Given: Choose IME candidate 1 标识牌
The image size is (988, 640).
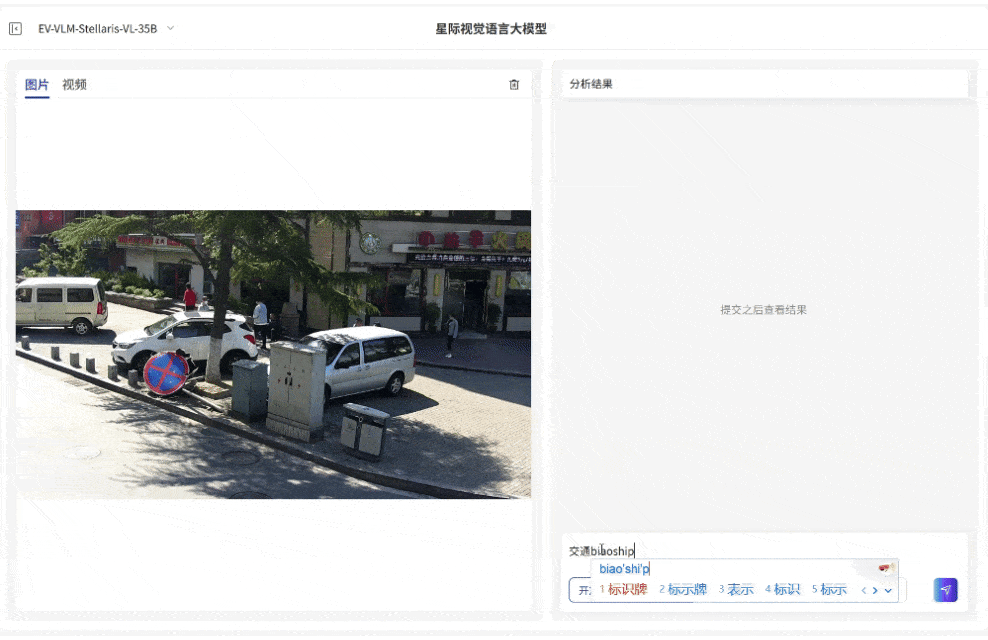Looking at the screenshot, I should point(623,590).
